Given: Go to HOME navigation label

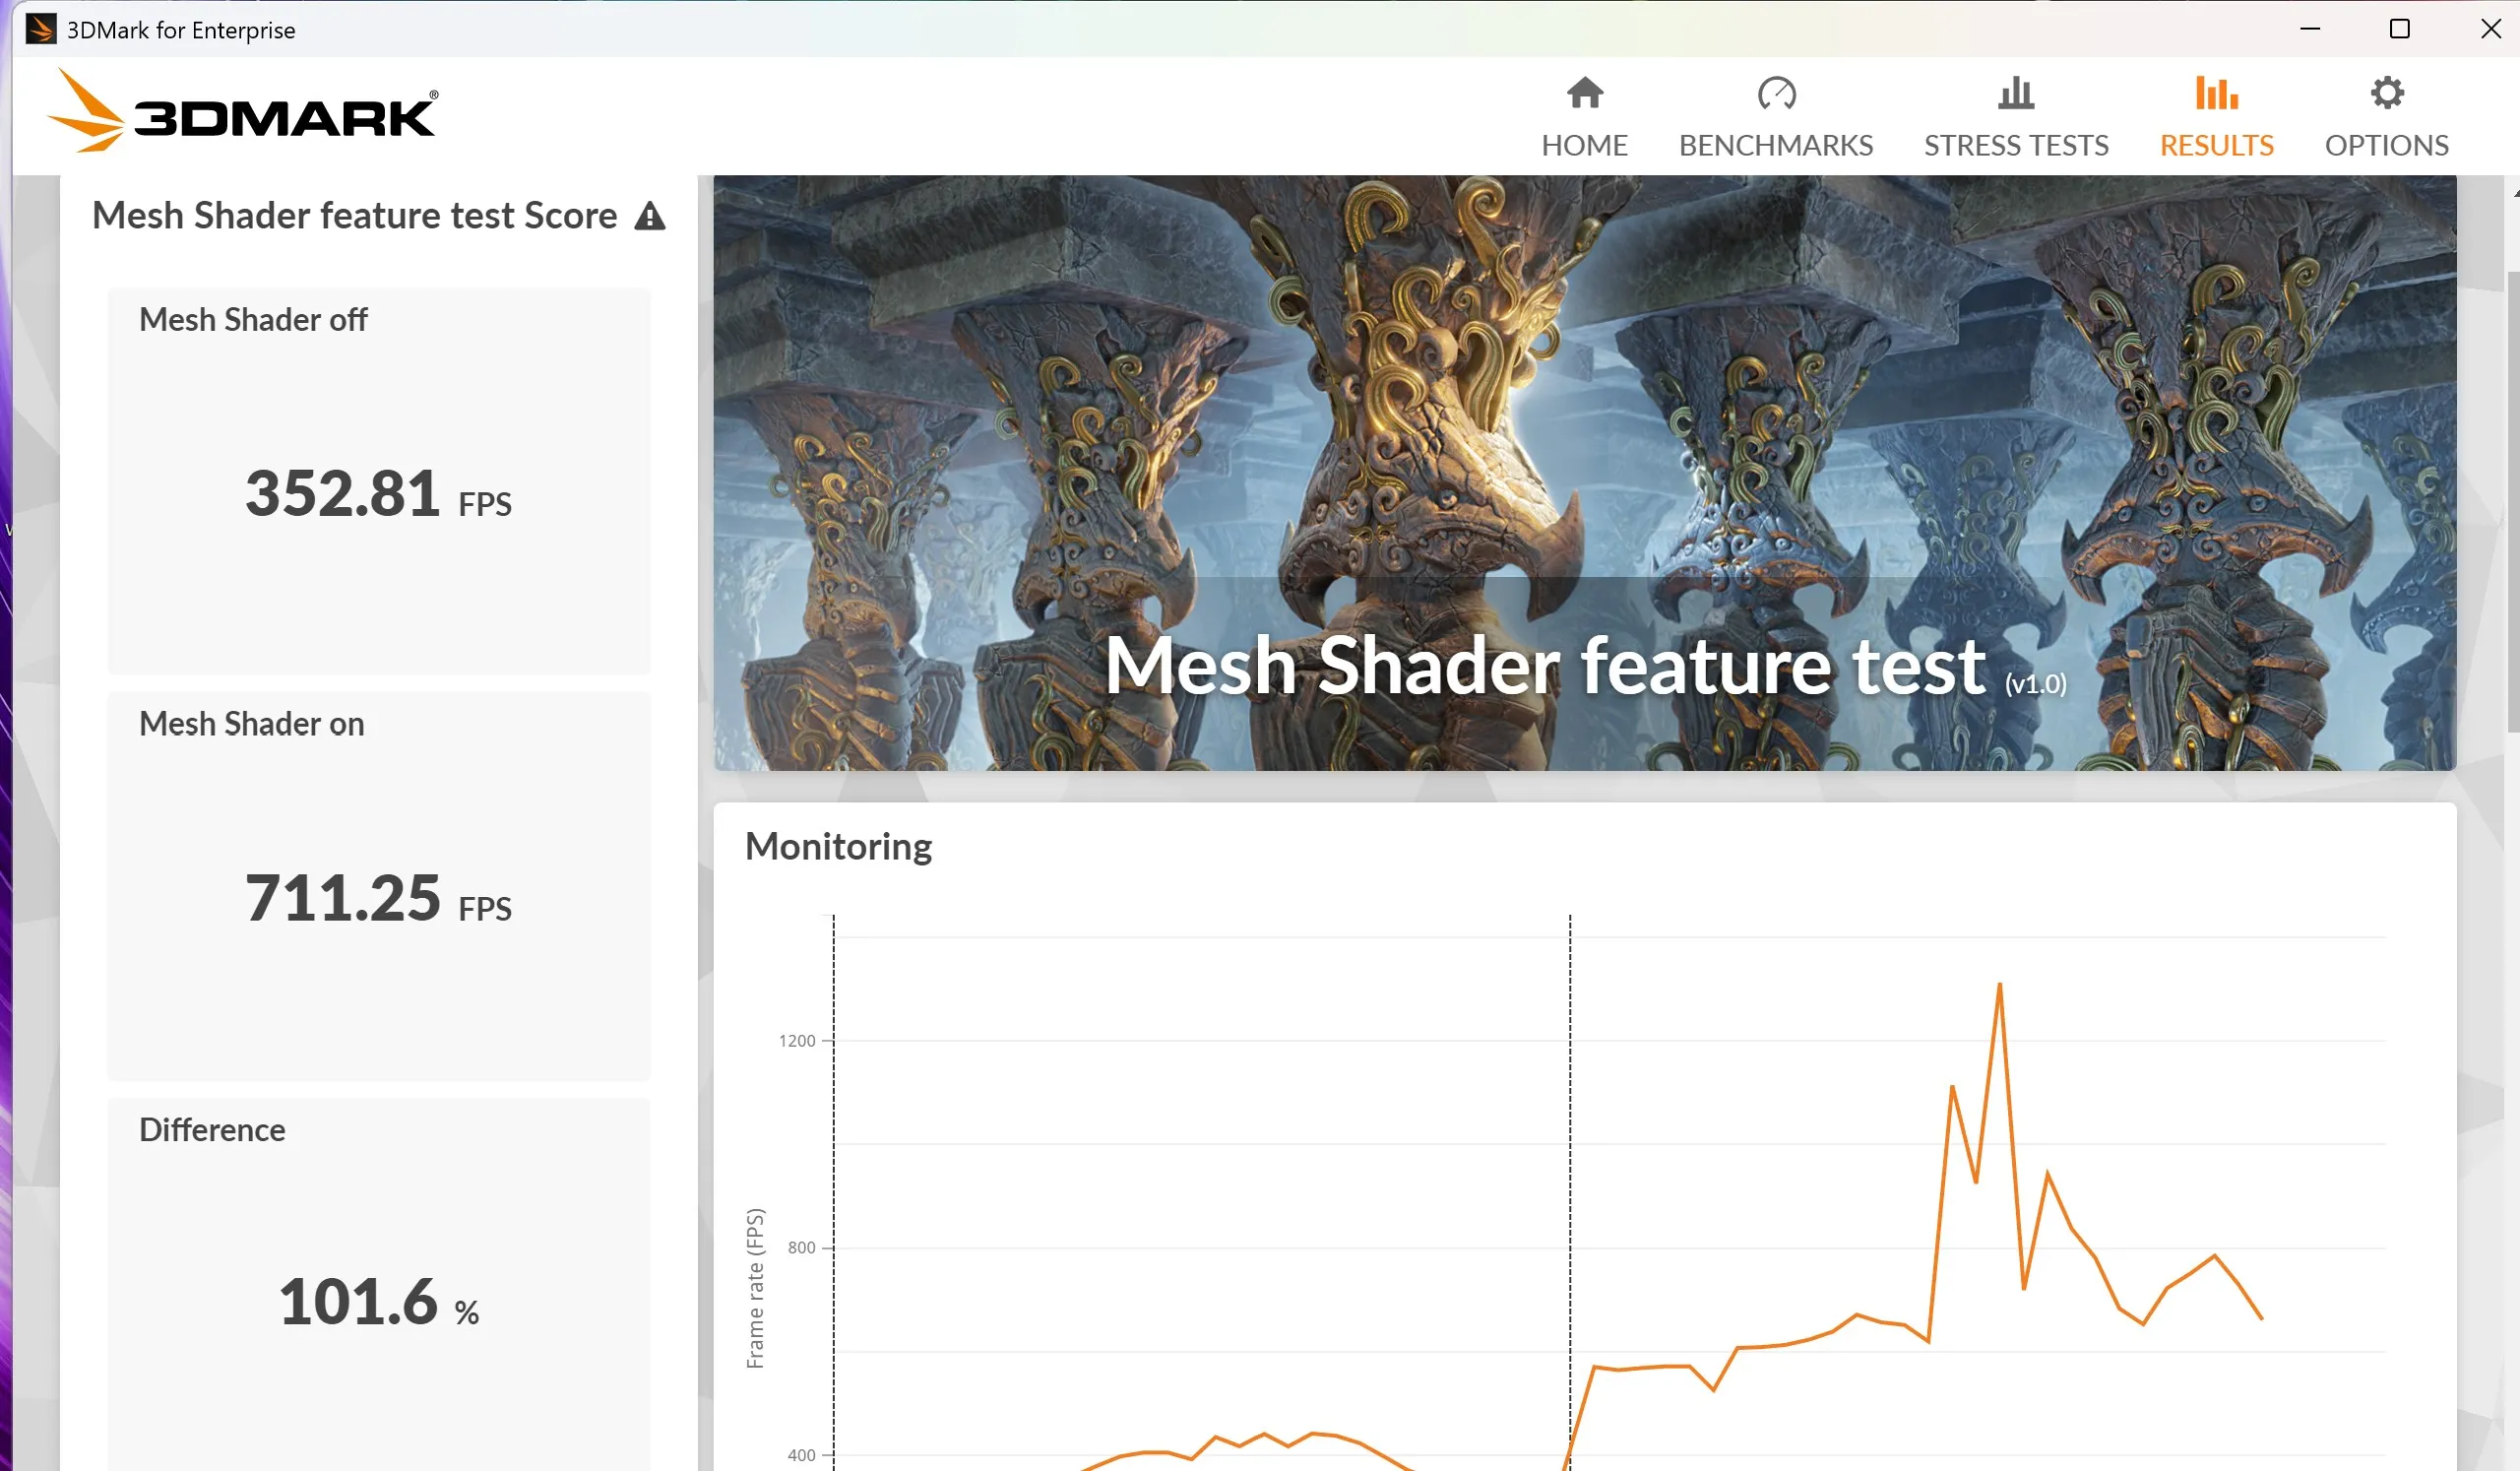Looking at the screenshot, I should 1584,146.
